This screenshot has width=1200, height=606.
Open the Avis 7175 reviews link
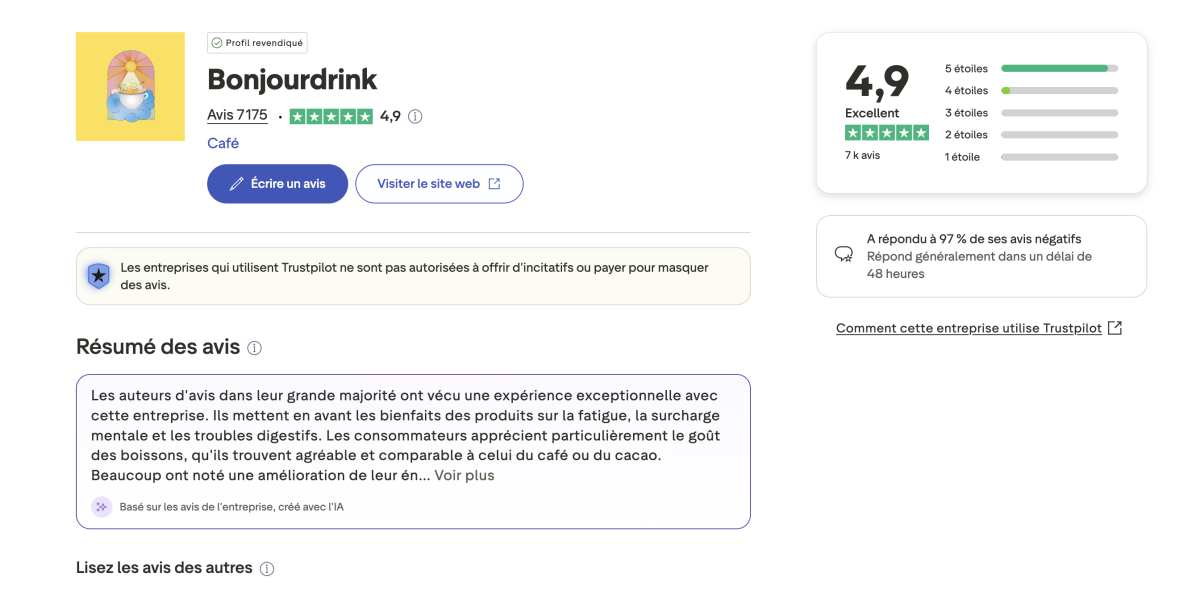[237, 115]
